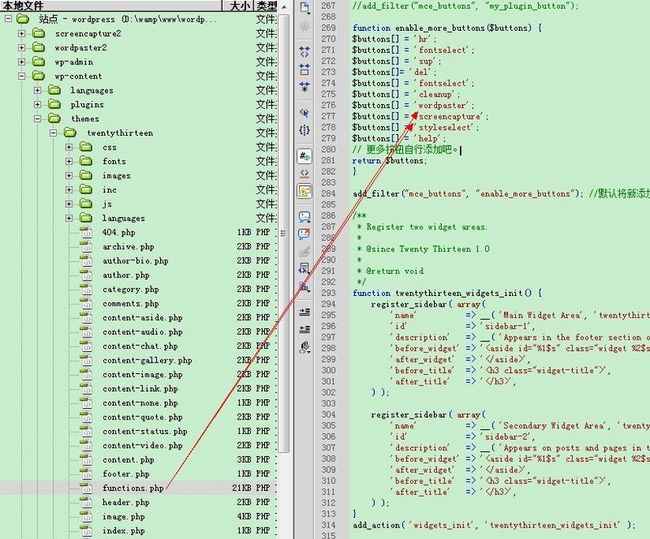
Task: Select the 404.php file
Action: click(119, 232)
